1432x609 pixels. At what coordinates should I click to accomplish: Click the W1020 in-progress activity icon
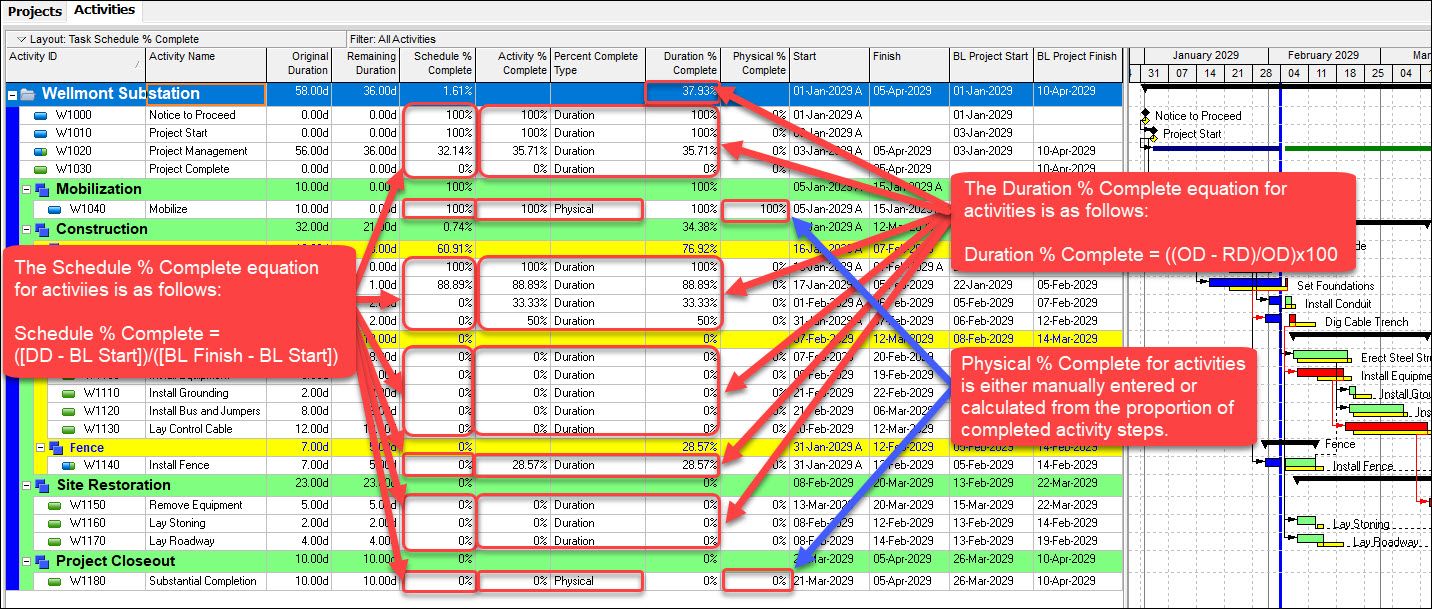coord(41,151)
